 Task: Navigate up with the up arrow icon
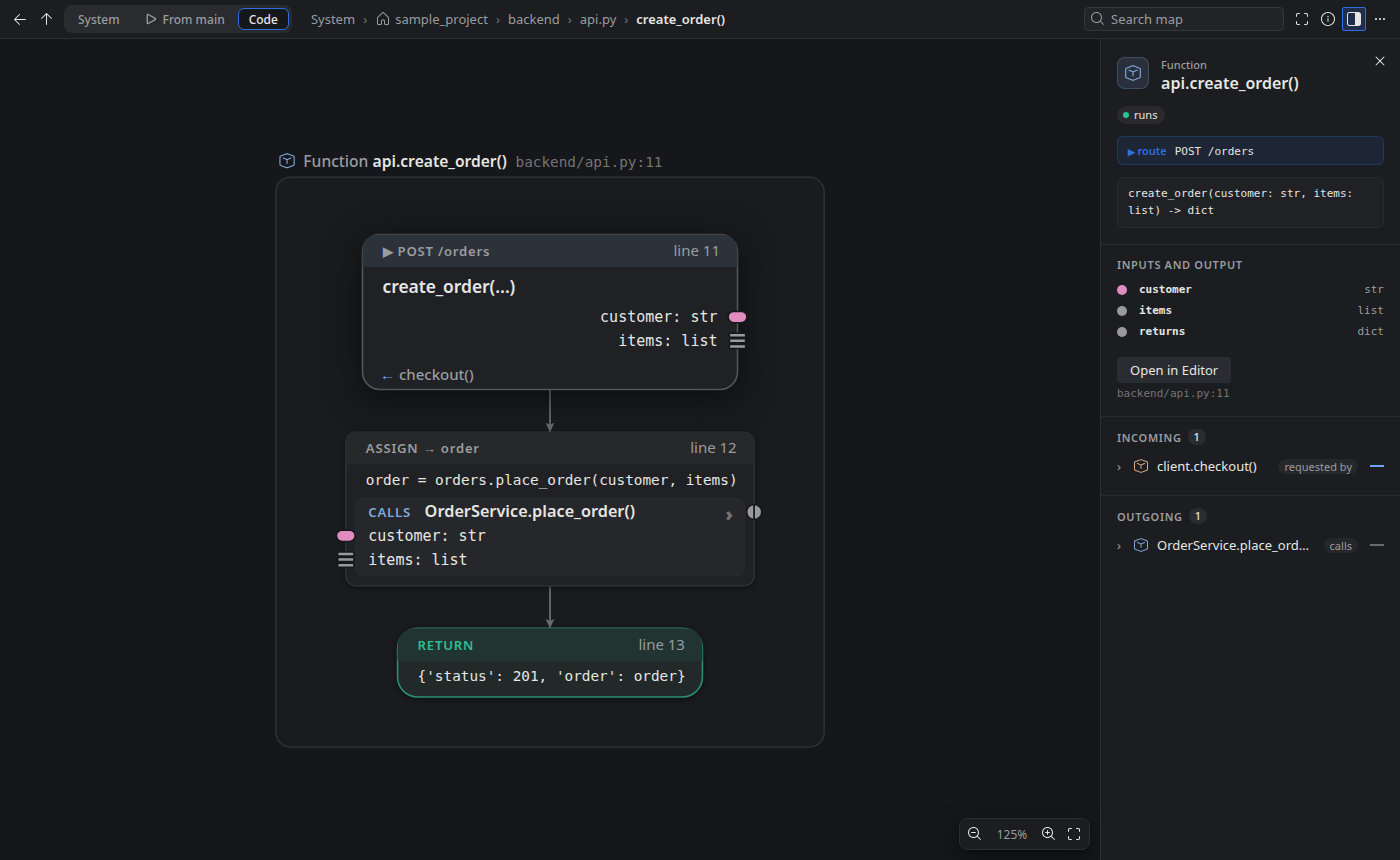click(x=46, y=19)
